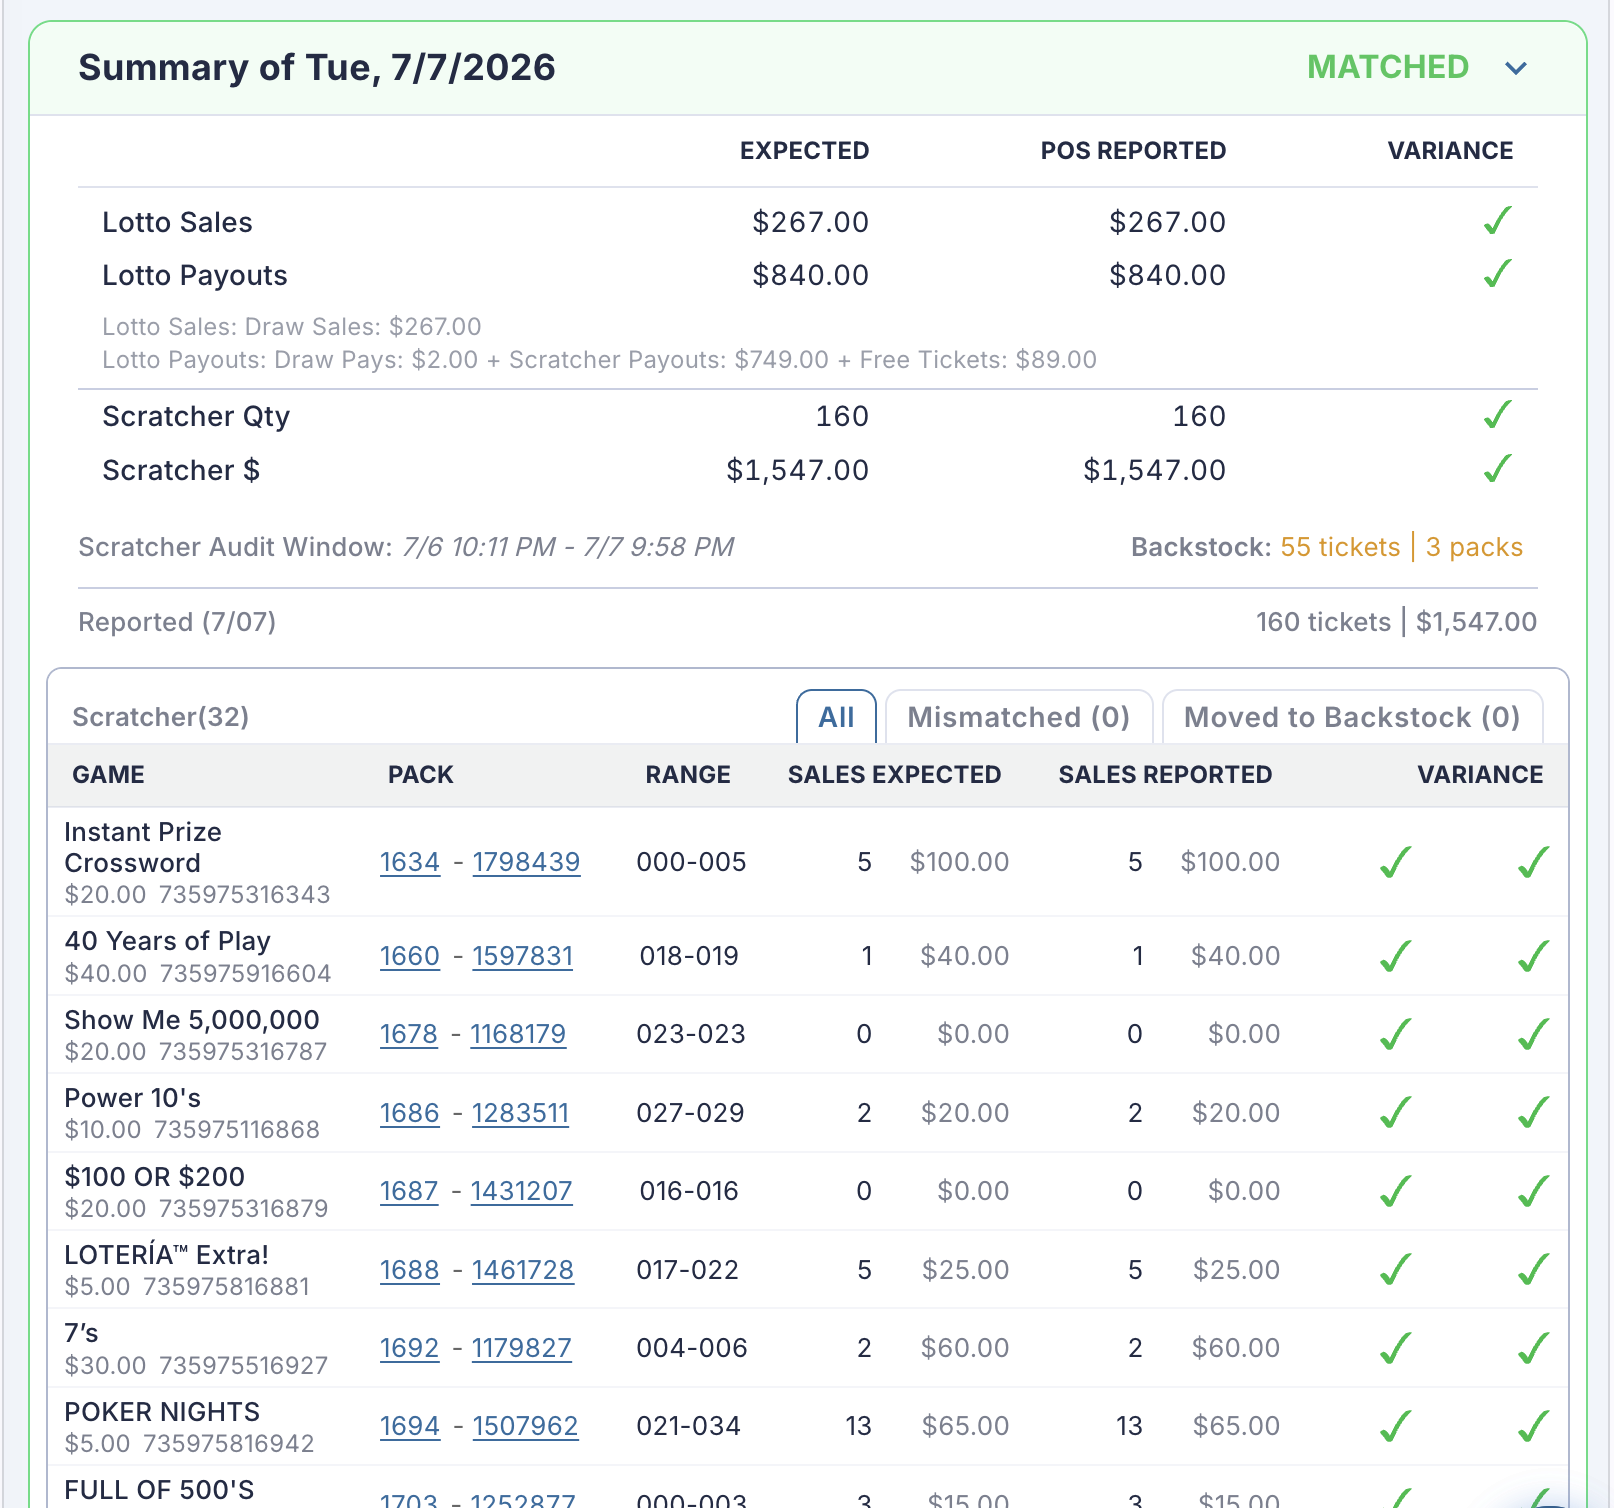This screenshot has height=1508, width=1614.
Task: Click the 160 tickets reported total
Action: click(1323, 622)
